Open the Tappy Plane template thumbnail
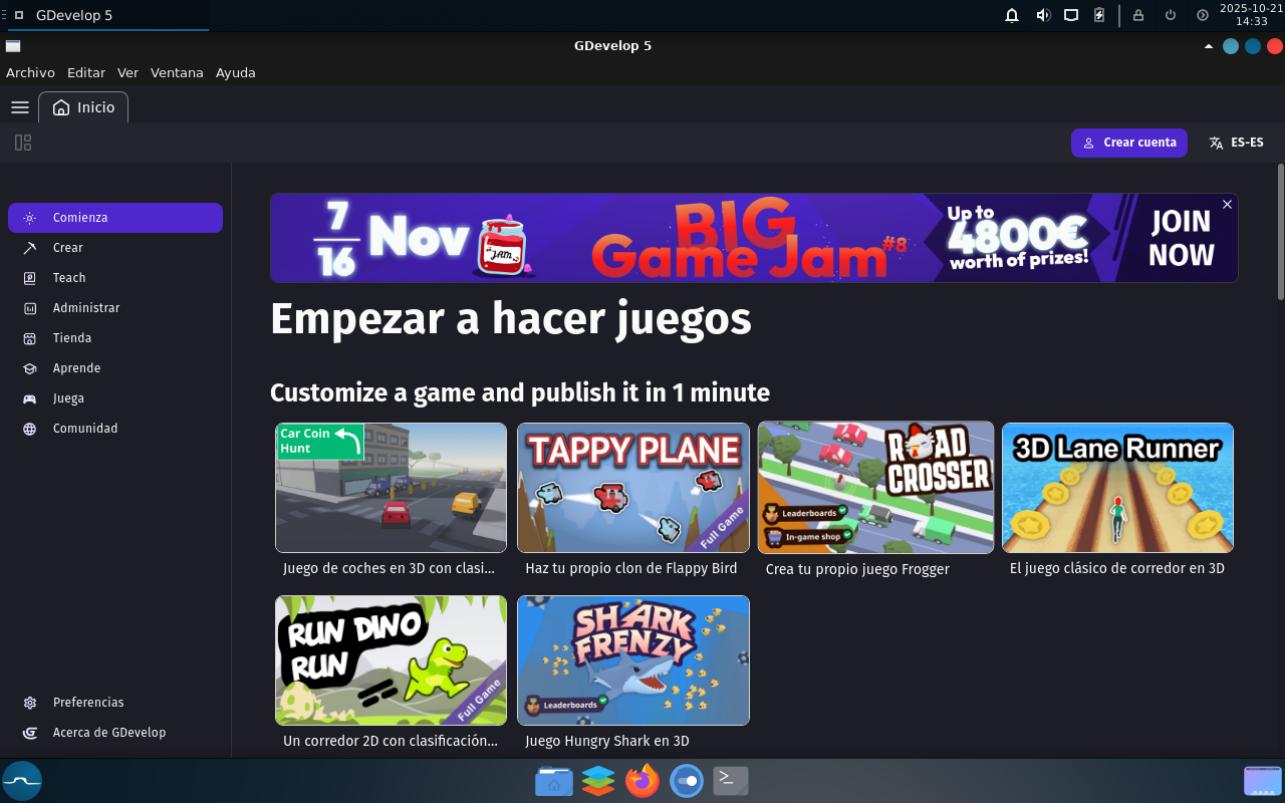Screen dimensions: 1285x803 tap(633, 488)
